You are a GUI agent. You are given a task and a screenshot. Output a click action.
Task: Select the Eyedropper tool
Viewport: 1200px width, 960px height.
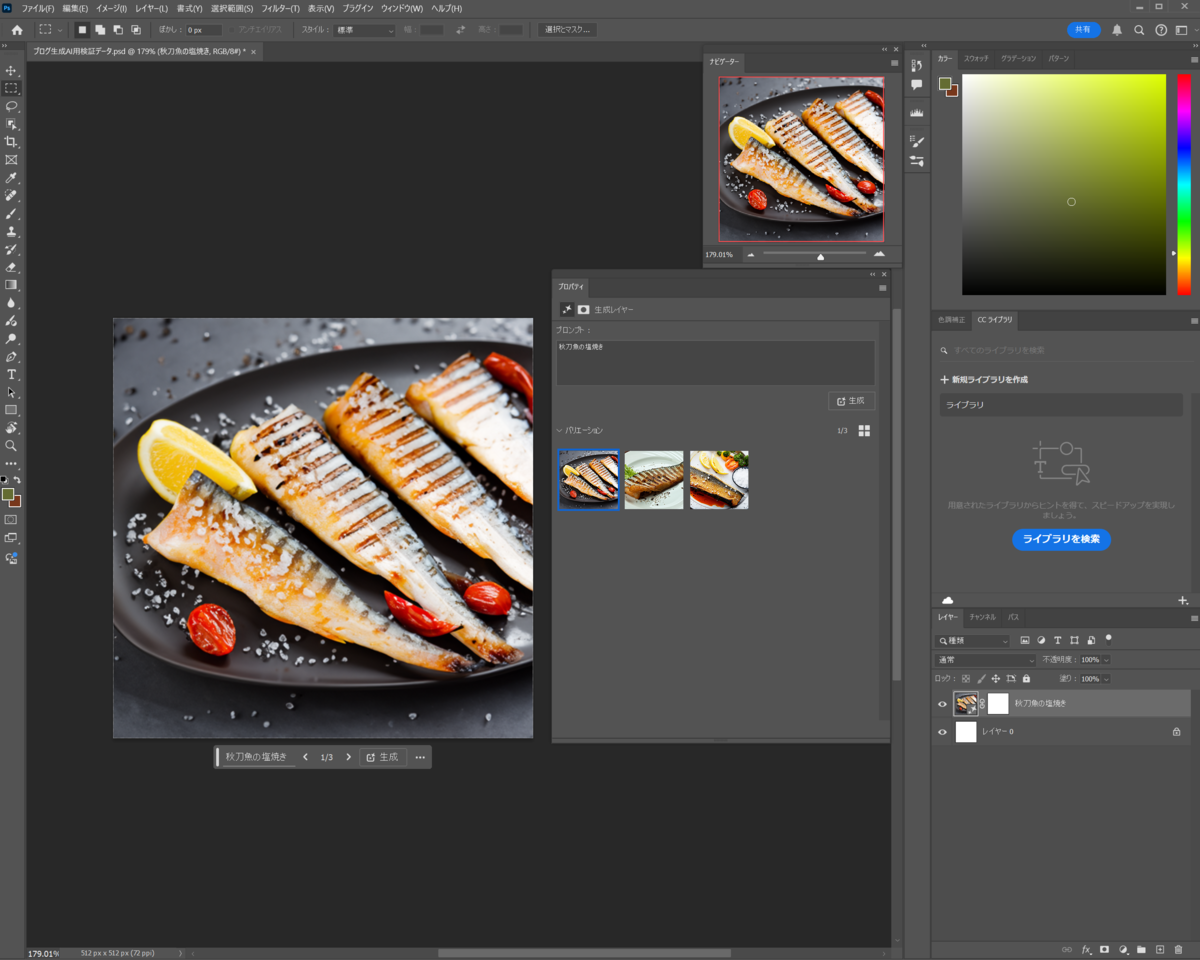pos(11,178)
